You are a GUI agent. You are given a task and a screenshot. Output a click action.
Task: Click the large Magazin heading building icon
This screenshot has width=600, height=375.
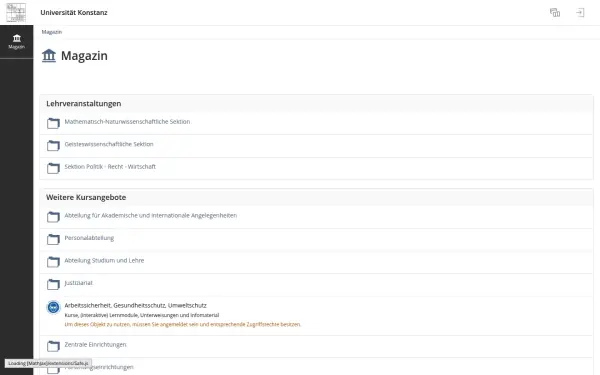pos(49,55)
